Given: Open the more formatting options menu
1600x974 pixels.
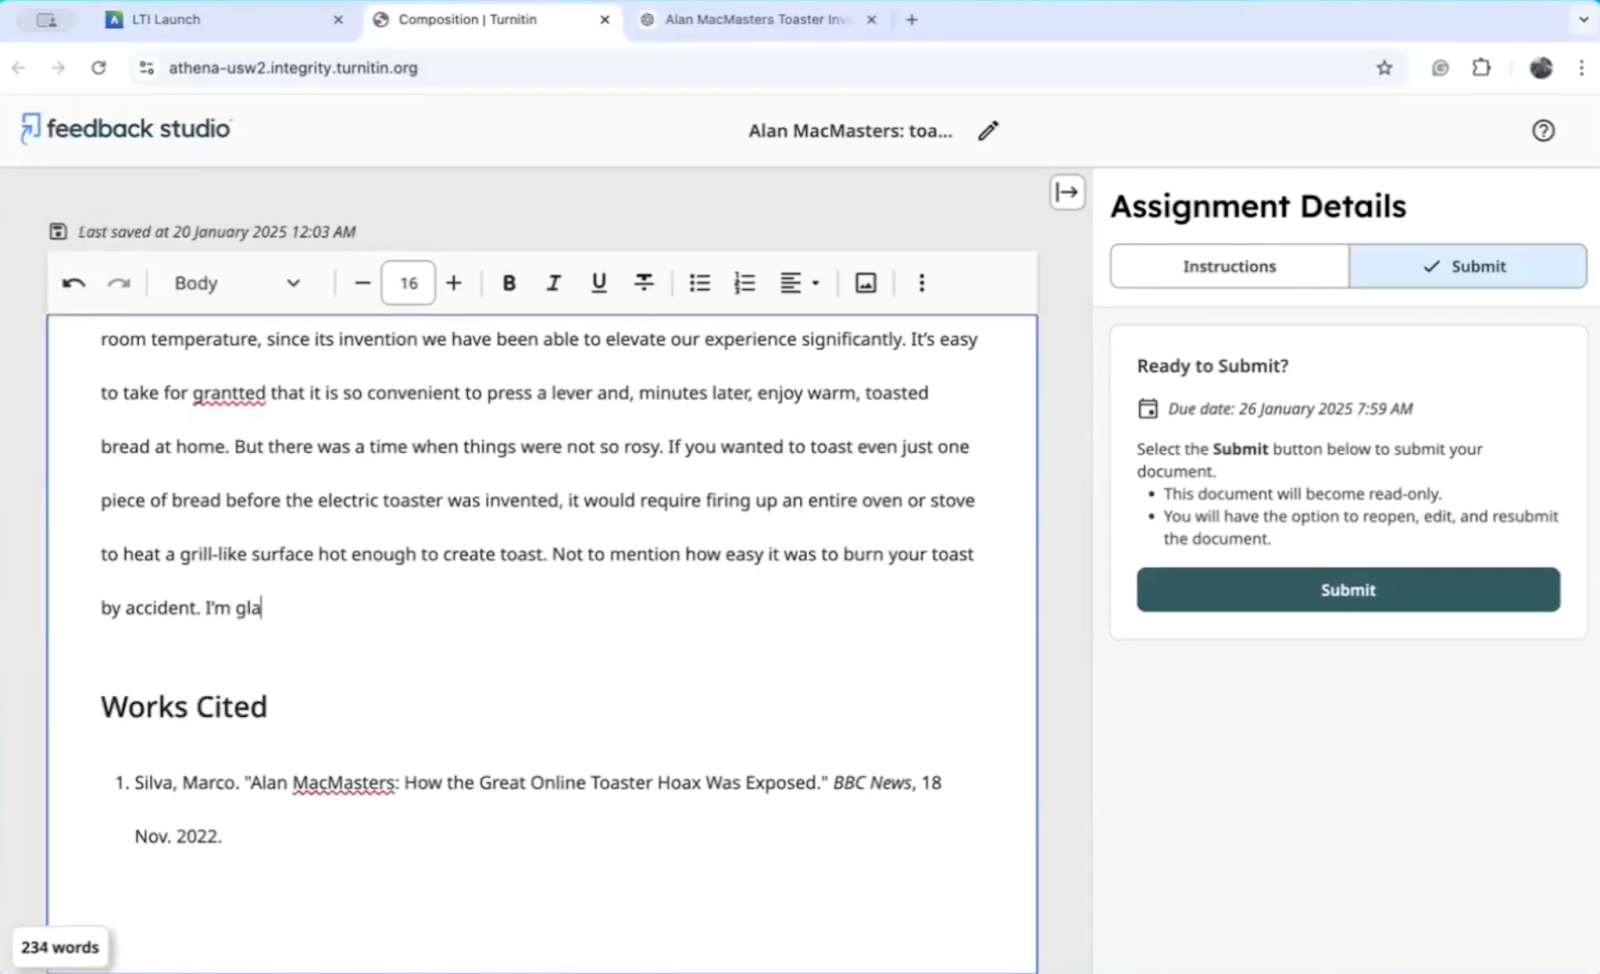Looking at the screenshot, I should coord(921,283).
